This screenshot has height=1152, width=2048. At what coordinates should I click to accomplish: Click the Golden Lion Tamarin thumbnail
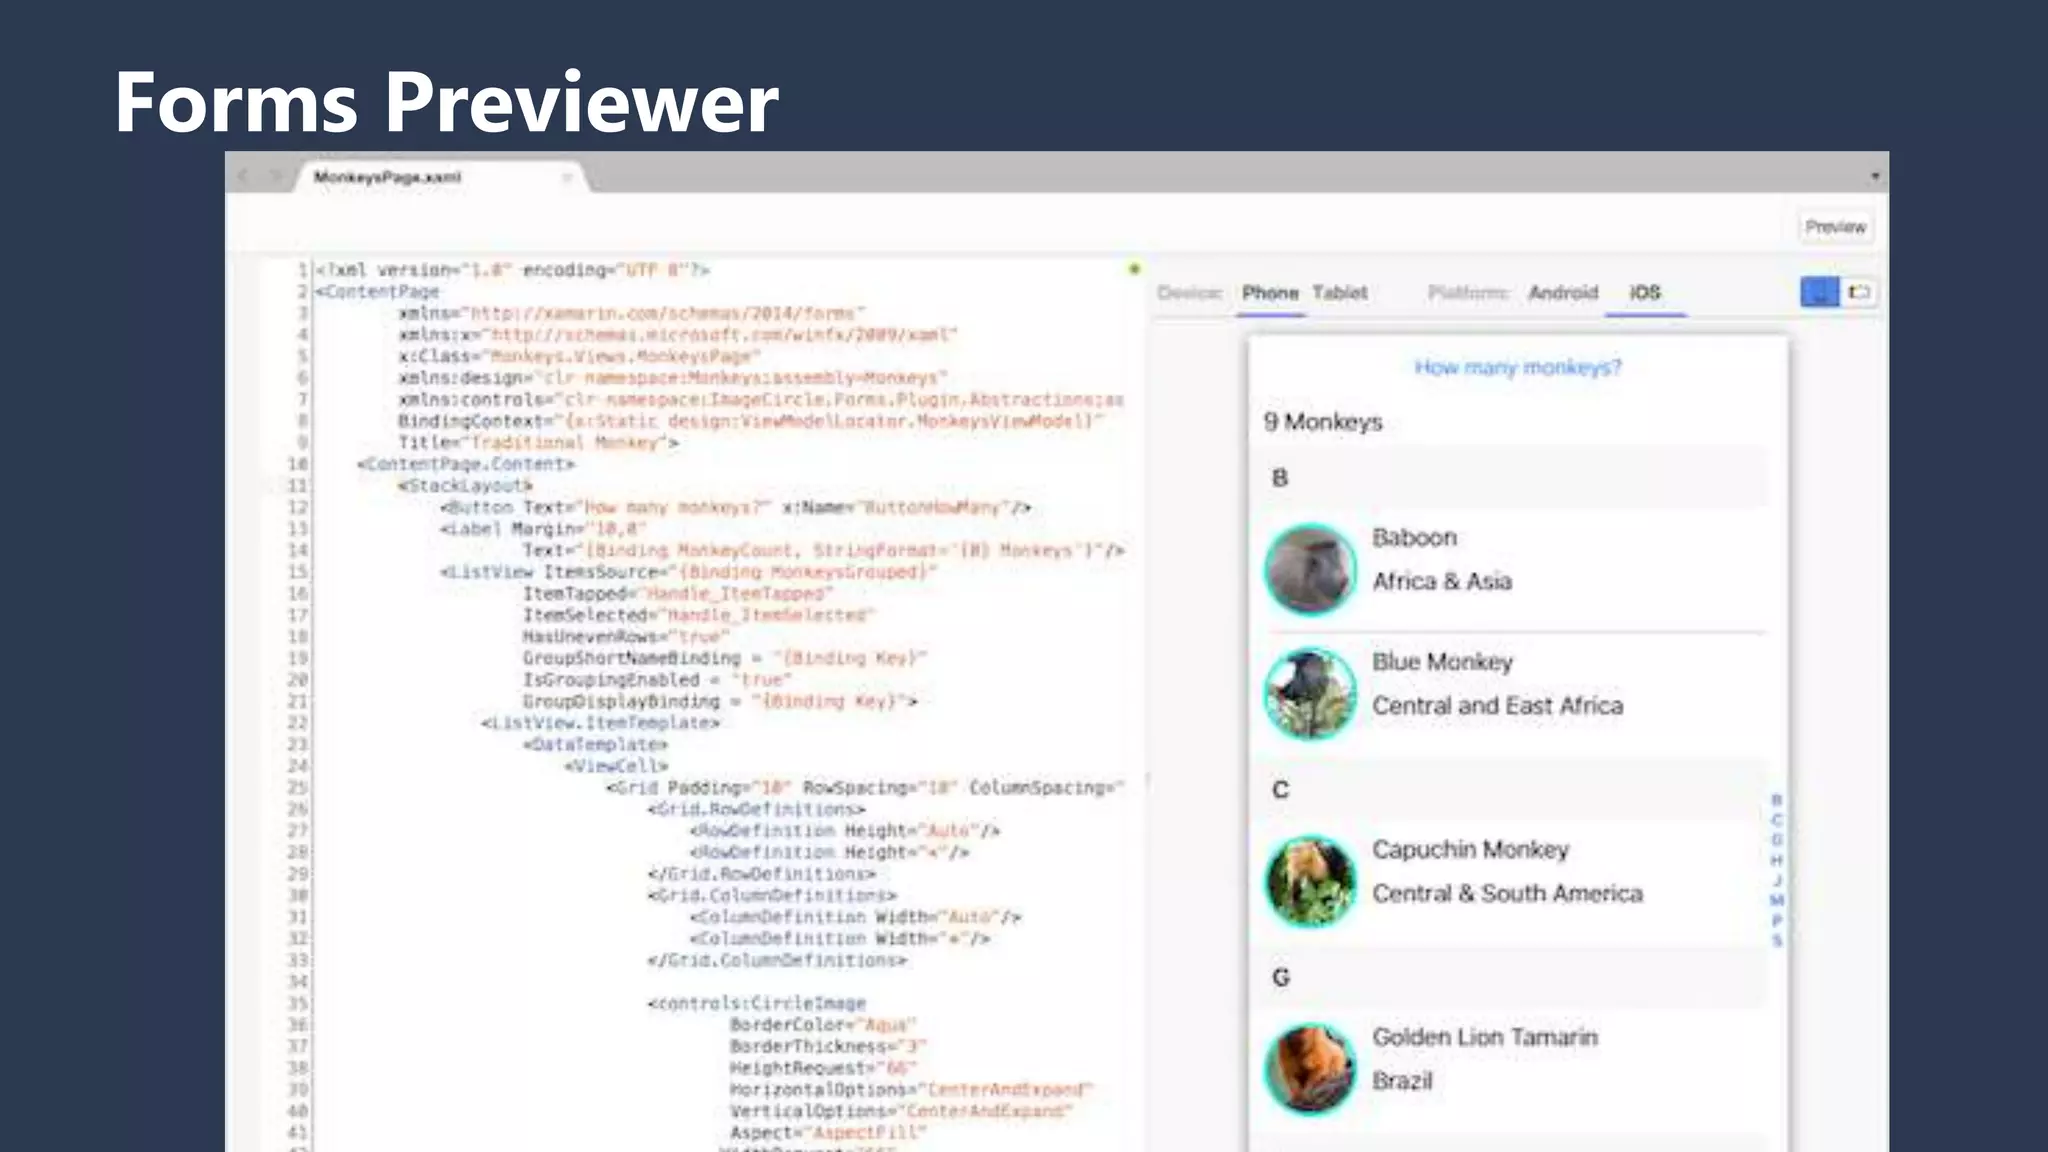(1310, 1069)
